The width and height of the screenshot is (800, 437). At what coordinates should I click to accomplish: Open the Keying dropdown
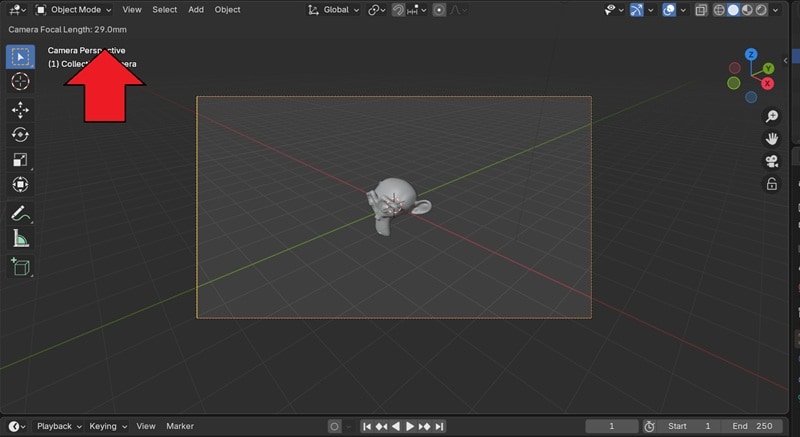point(108,426)
